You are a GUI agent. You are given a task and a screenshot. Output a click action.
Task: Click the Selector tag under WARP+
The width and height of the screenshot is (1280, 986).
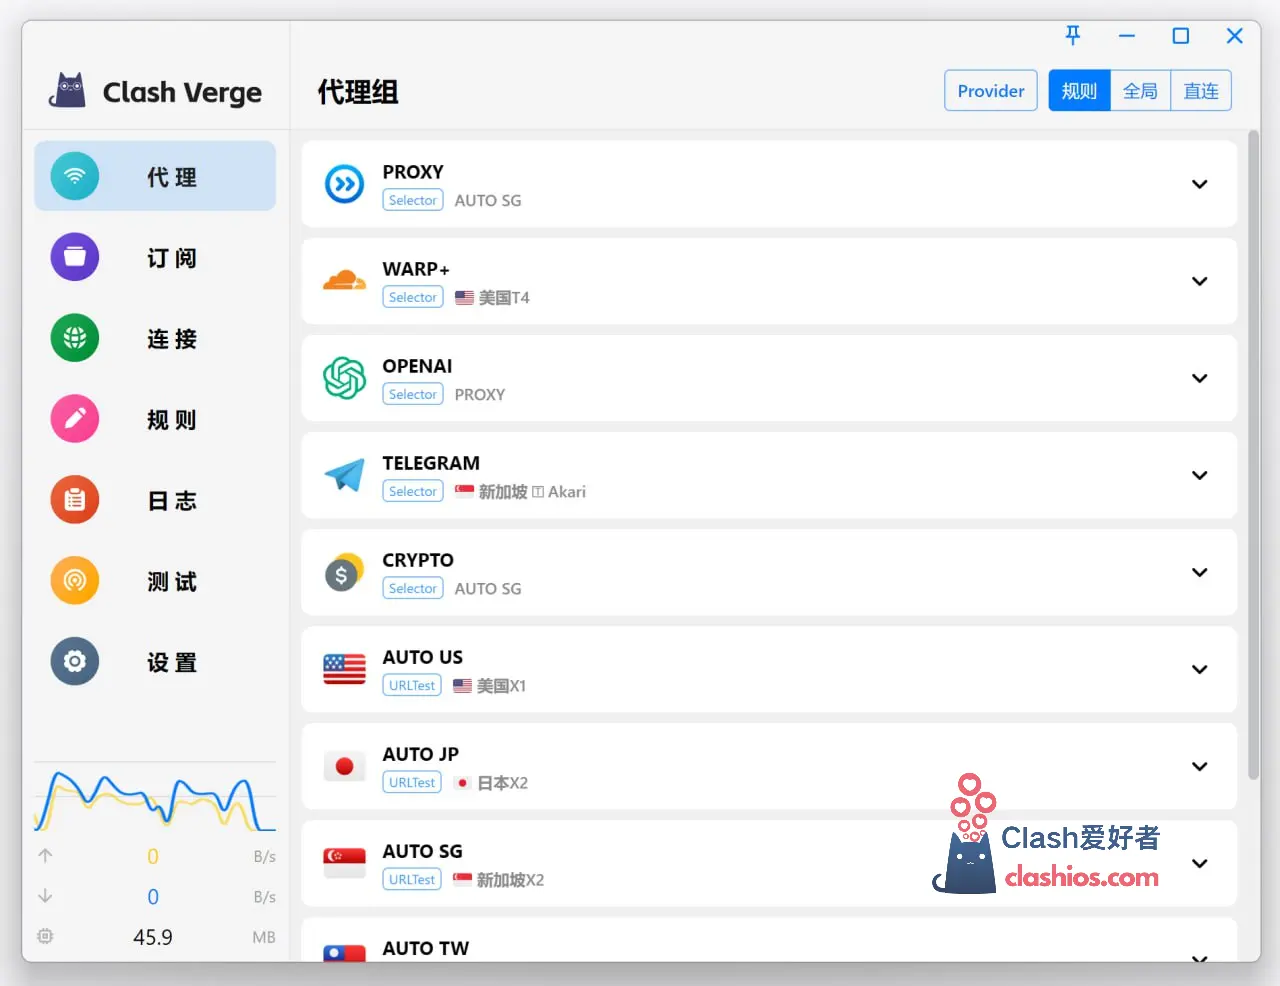pyautogui.click(x=413, y=297)
